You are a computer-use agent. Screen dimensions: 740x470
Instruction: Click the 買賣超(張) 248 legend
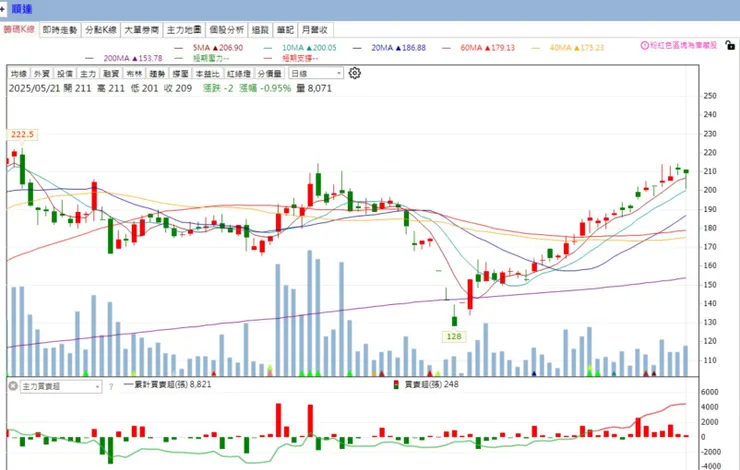(x=426, y=384)
